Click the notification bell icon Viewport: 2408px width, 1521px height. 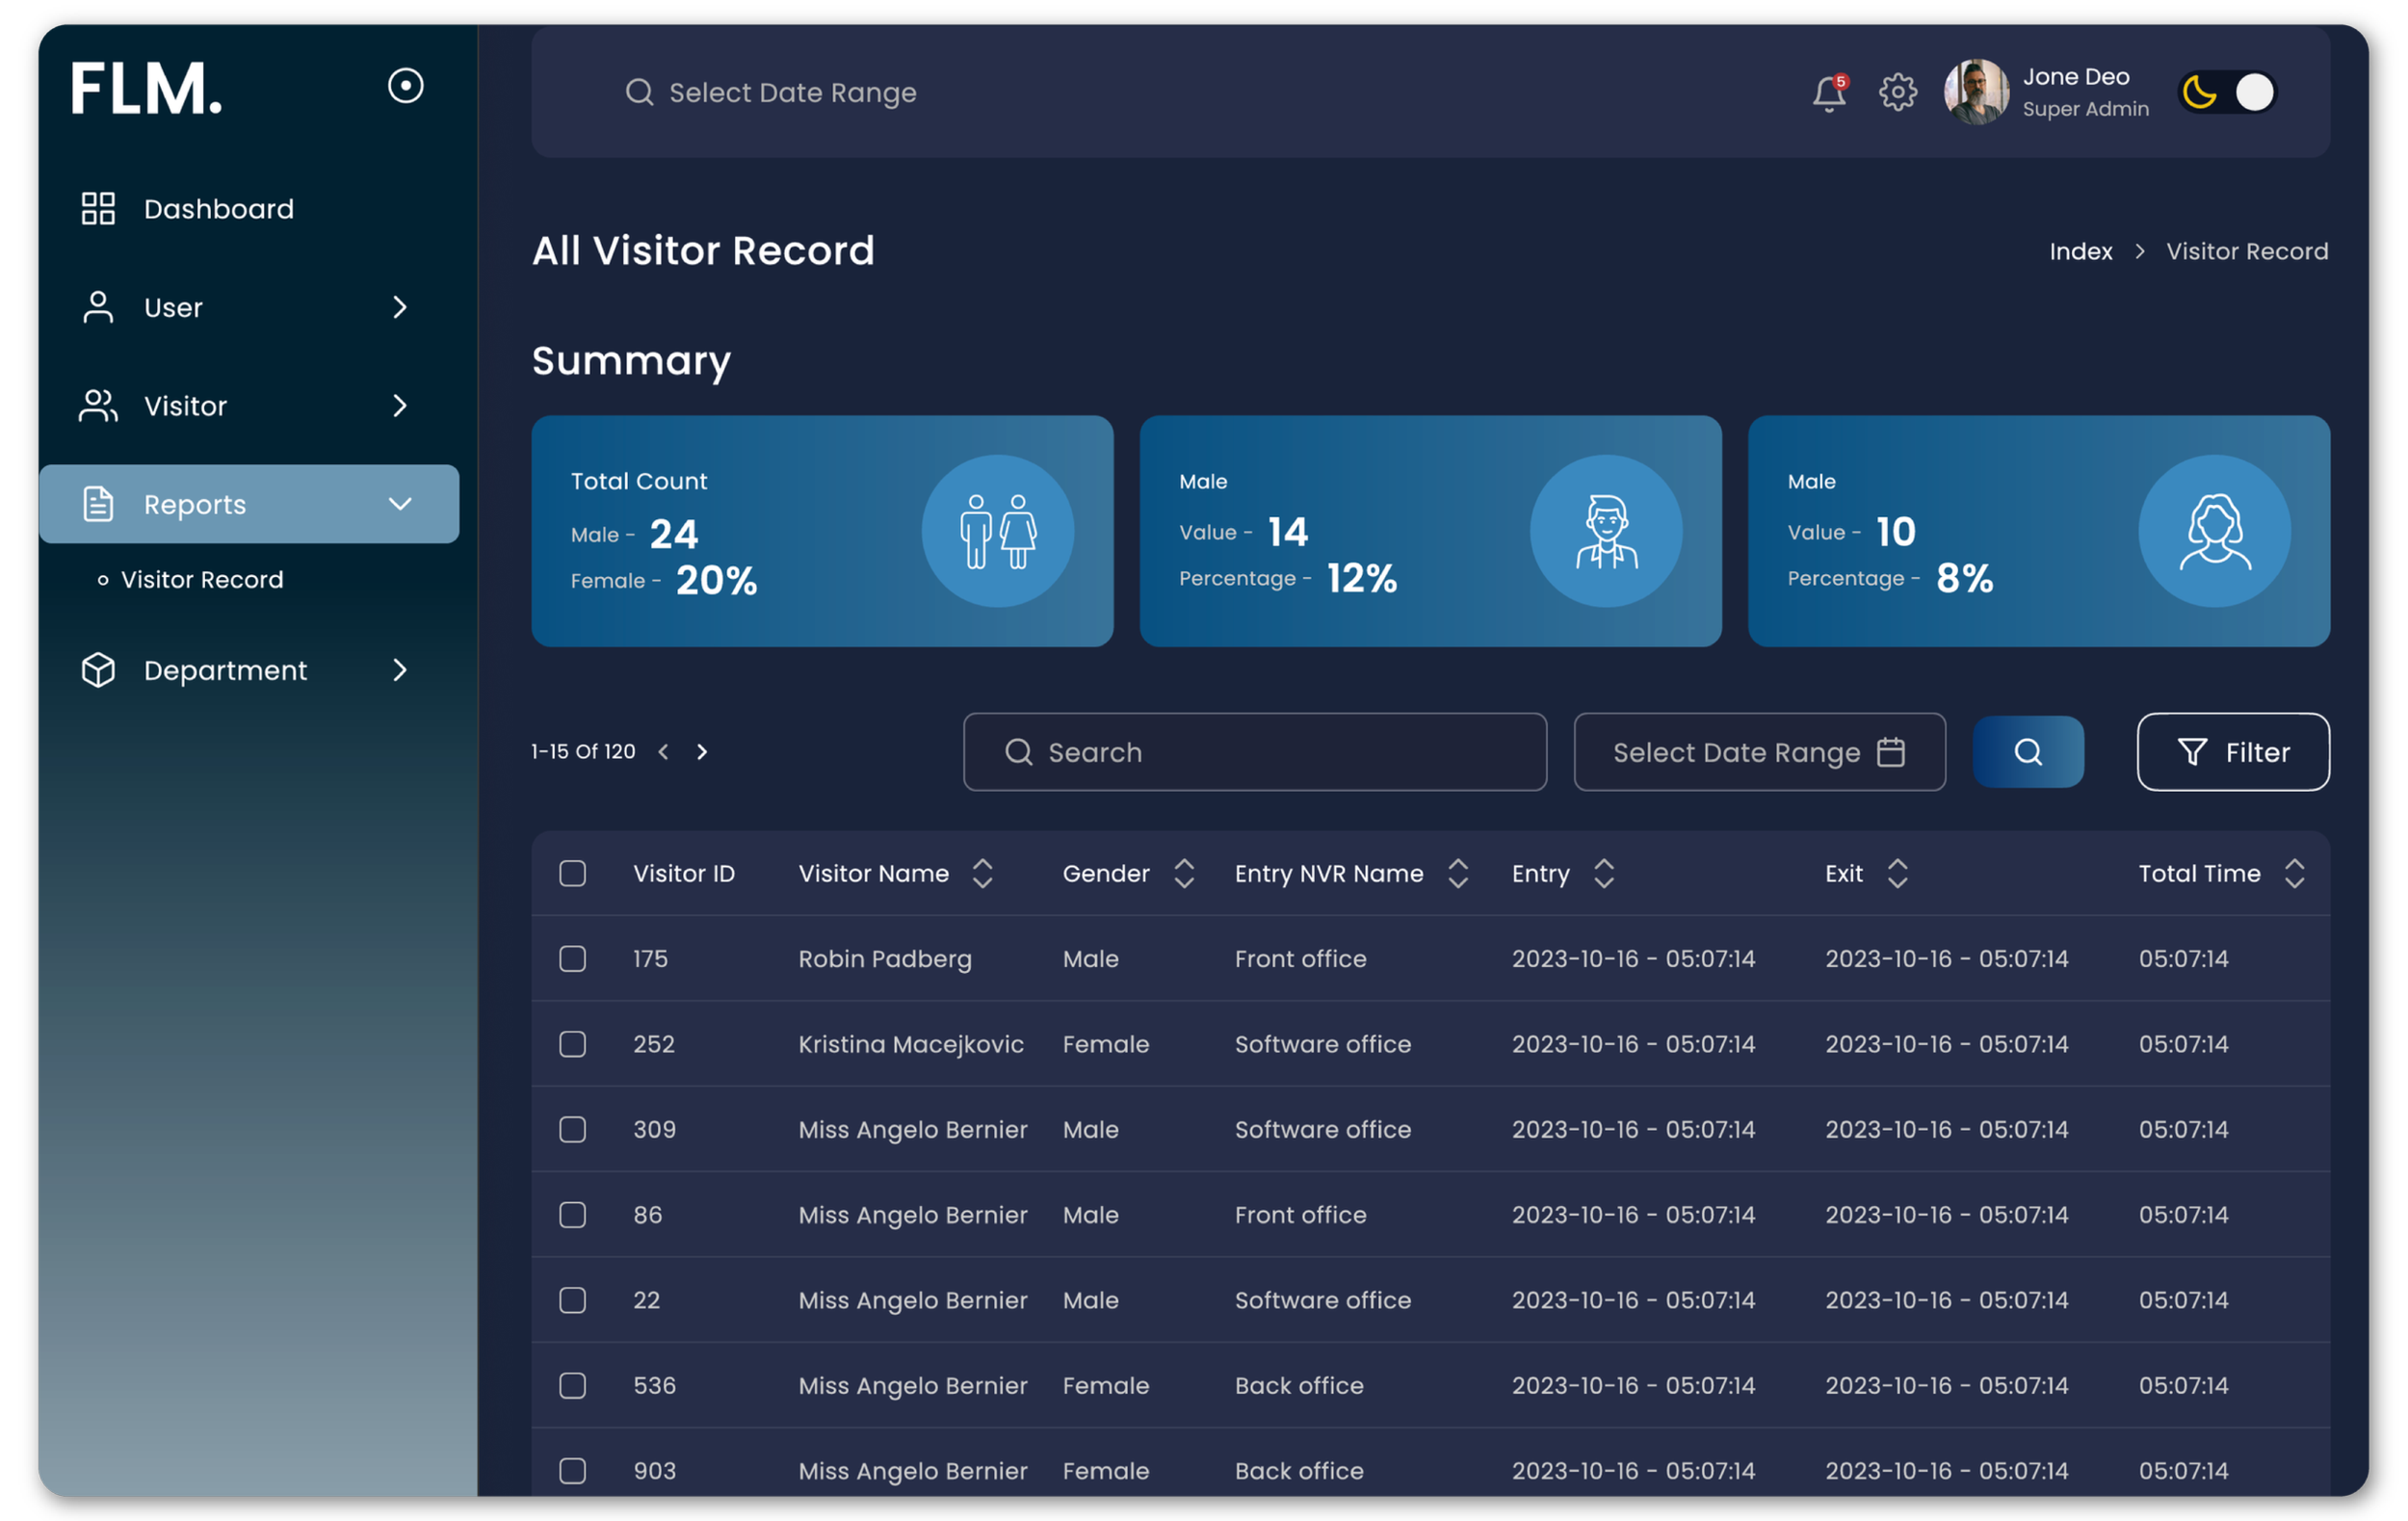[1828, 93]
